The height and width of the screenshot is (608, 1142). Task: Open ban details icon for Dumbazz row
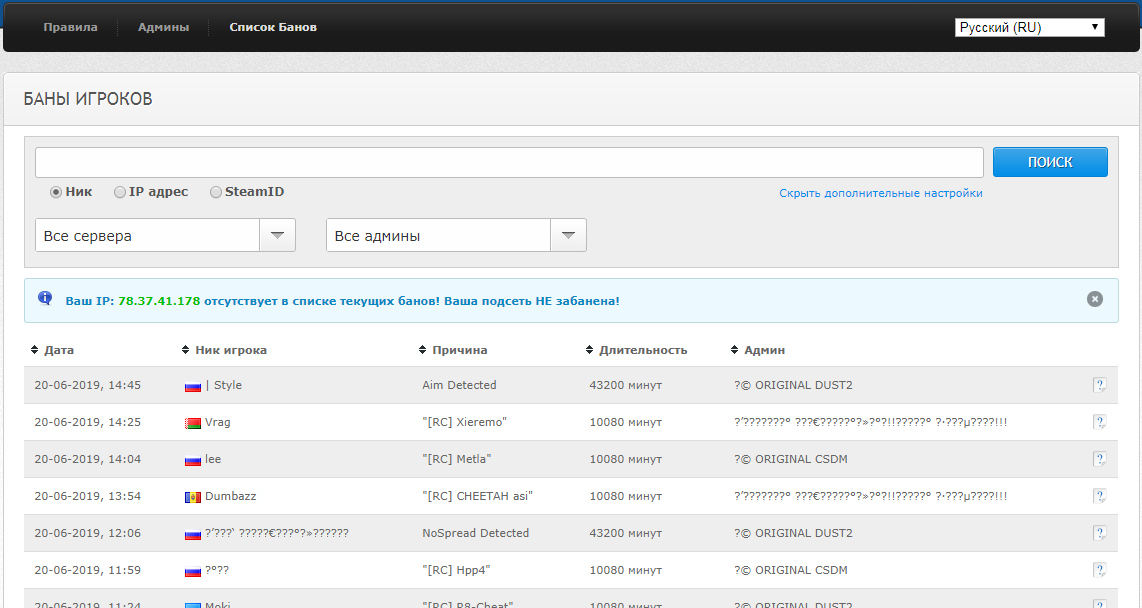(x=1100, y=497)
